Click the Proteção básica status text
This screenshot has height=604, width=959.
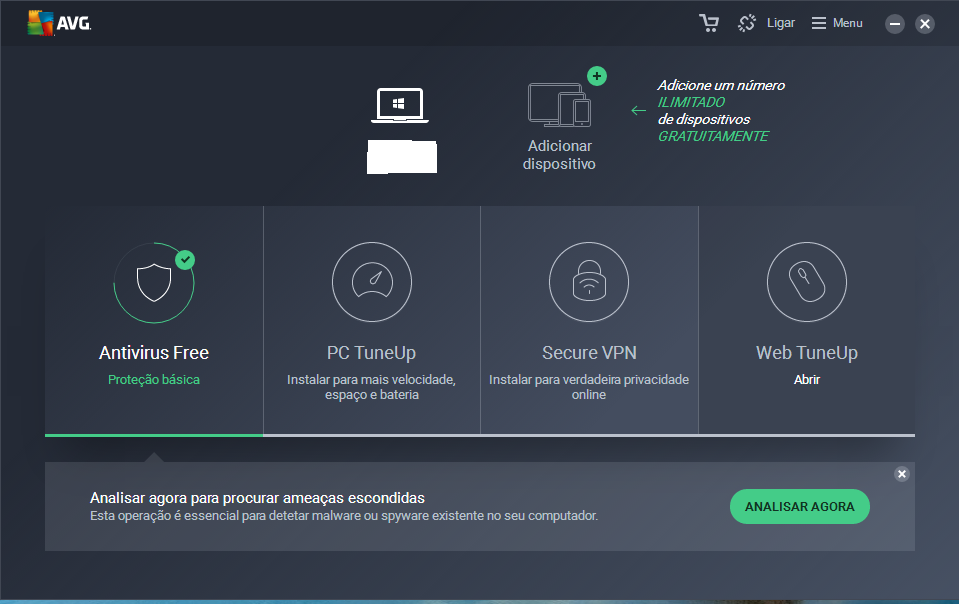click(x=154, y=380)
